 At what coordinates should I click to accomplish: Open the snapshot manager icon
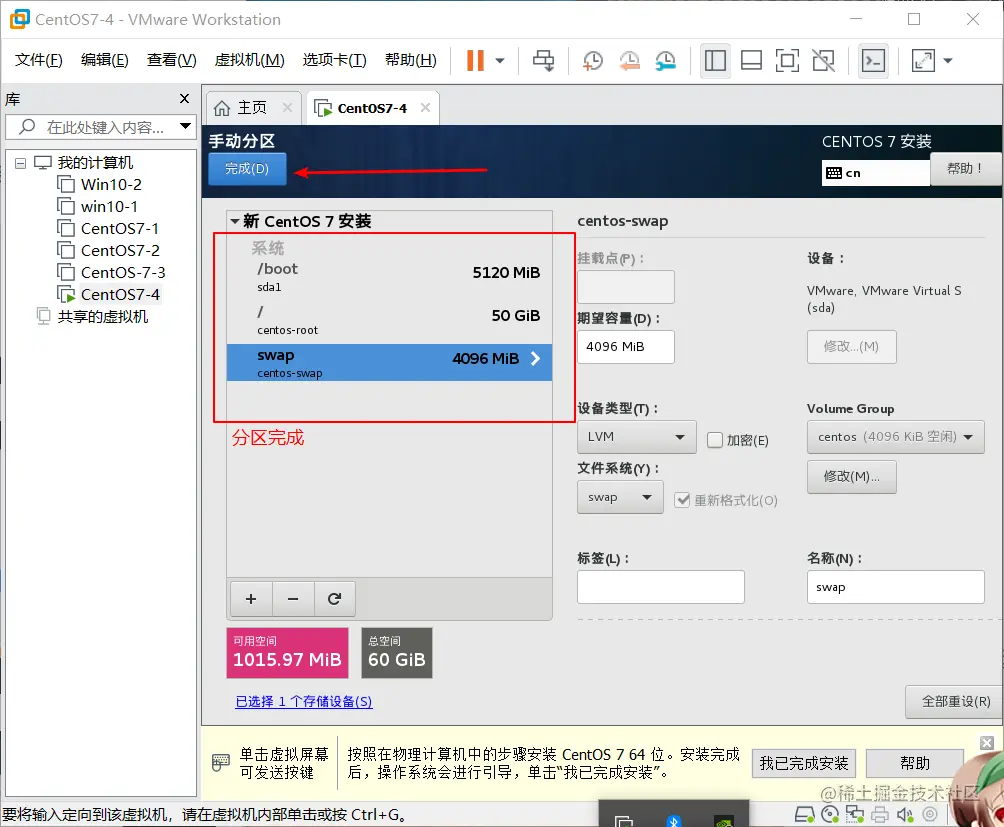[x=666, y=61]
